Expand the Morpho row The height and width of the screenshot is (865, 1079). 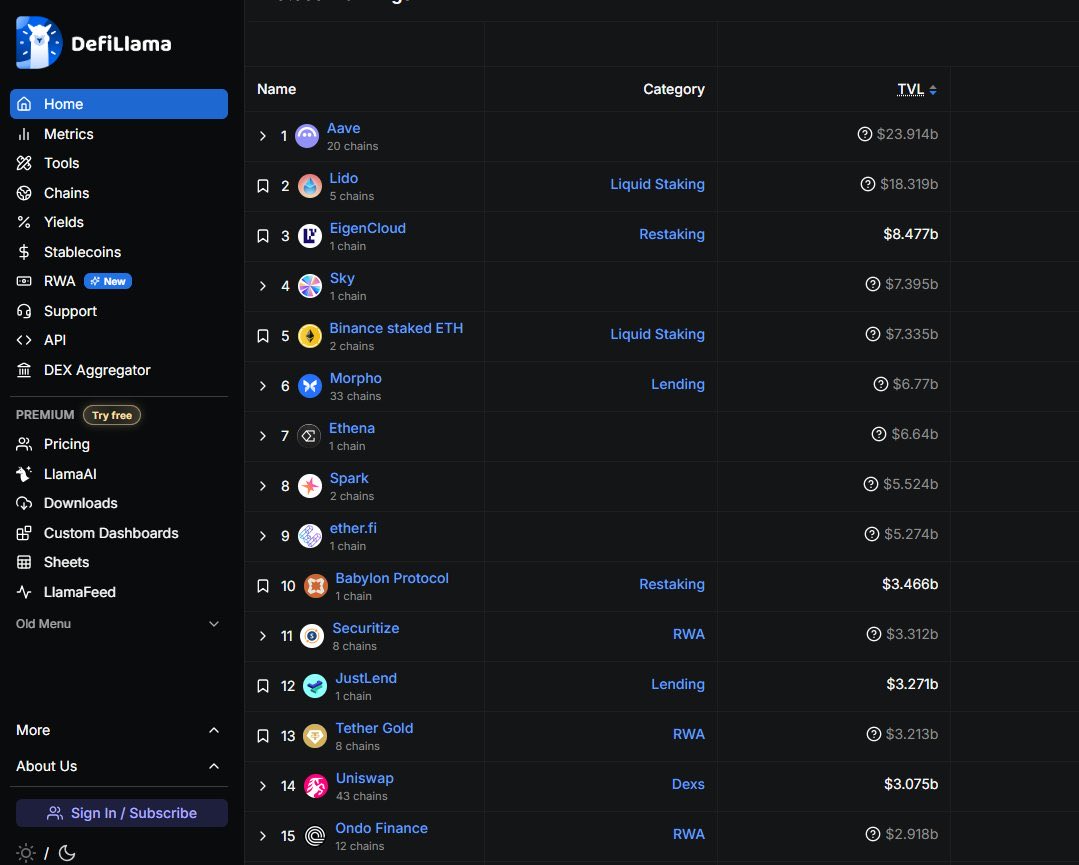coord(263,386)
